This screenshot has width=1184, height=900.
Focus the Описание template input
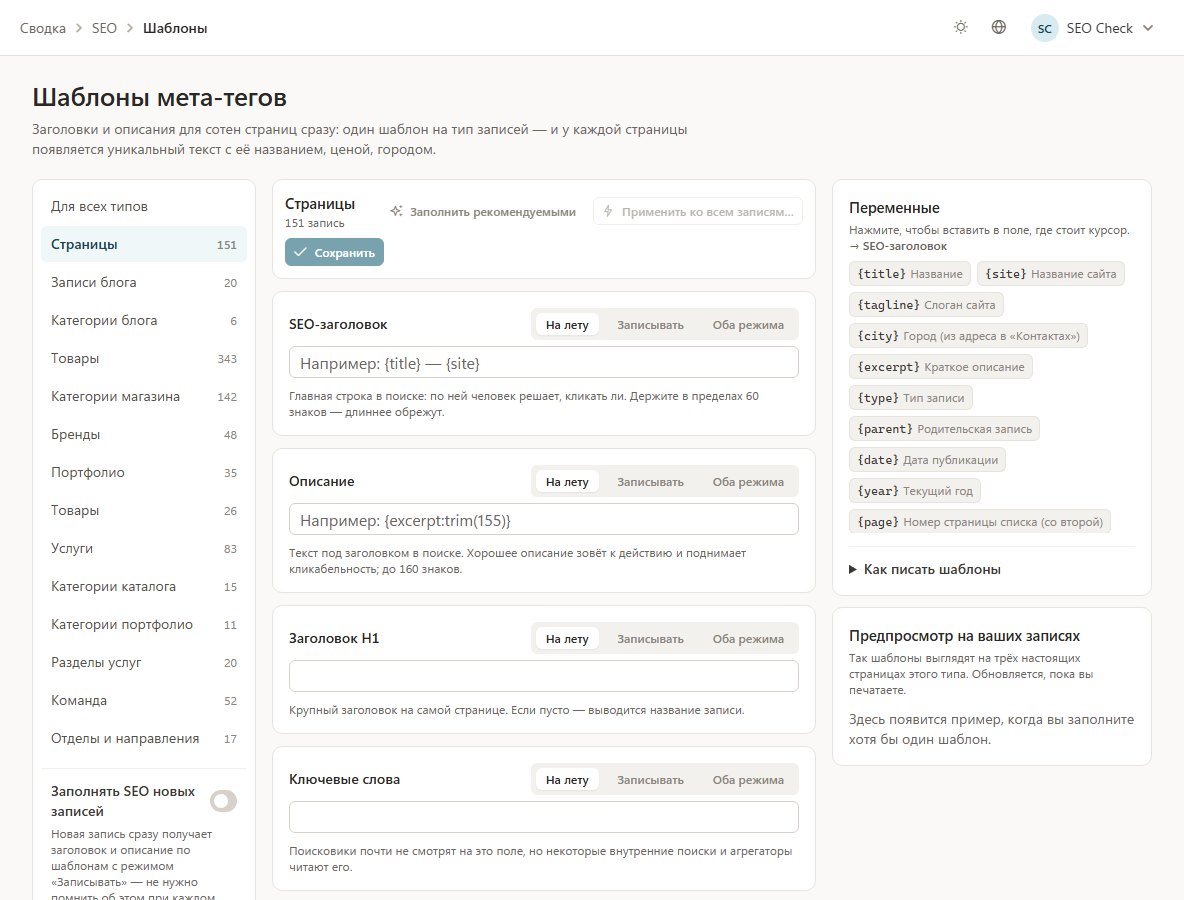pyautogui.click(x=544, y=519)
